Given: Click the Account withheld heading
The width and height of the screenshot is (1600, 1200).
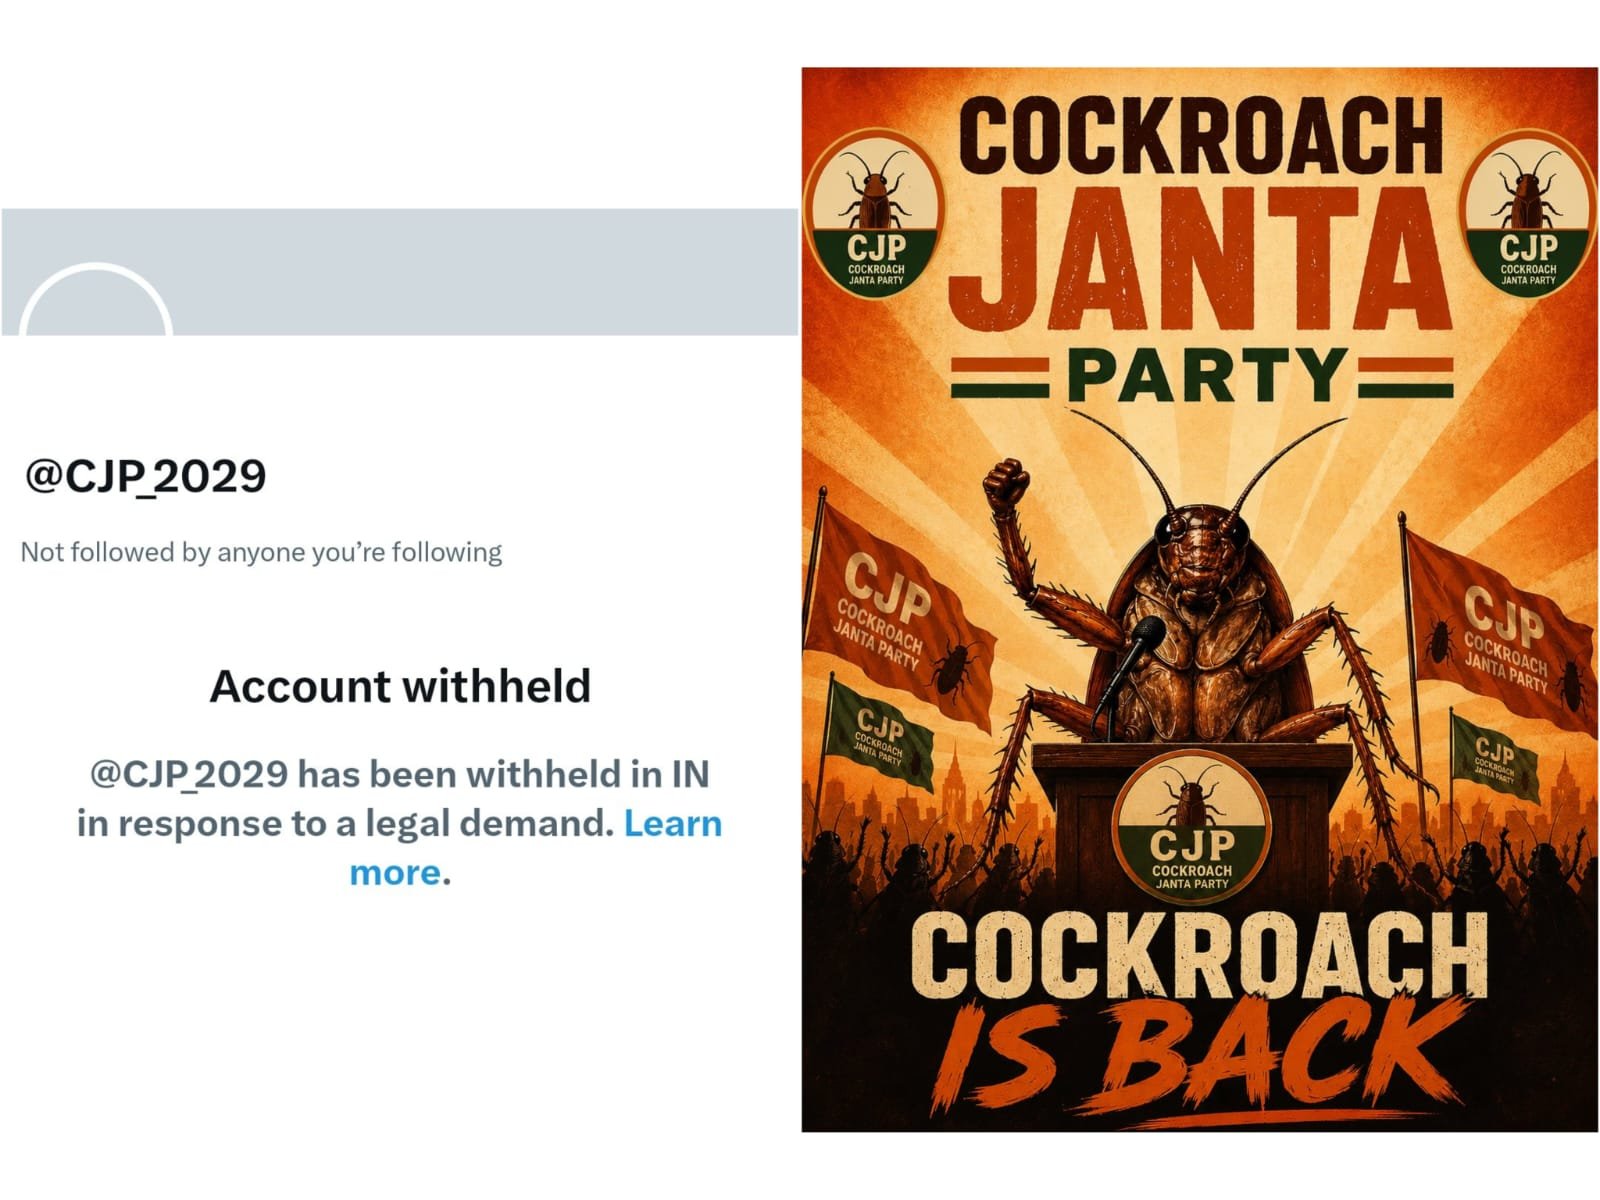Looking at the screenshot, I should click(x=400, y=686).
